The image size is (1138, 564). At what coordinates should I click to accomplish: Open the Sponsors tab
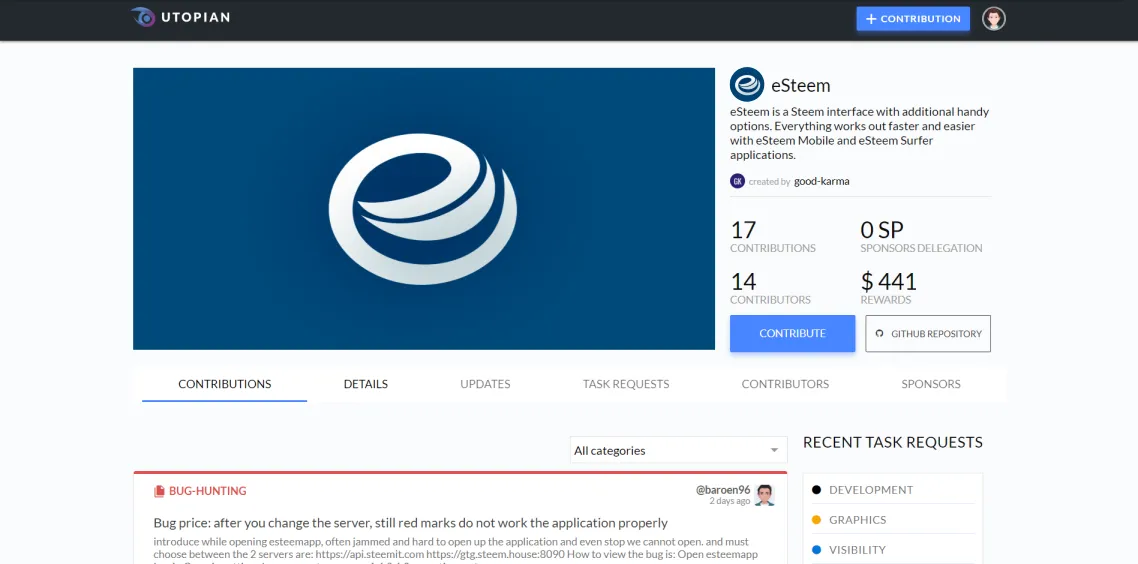tap(931, 384)
